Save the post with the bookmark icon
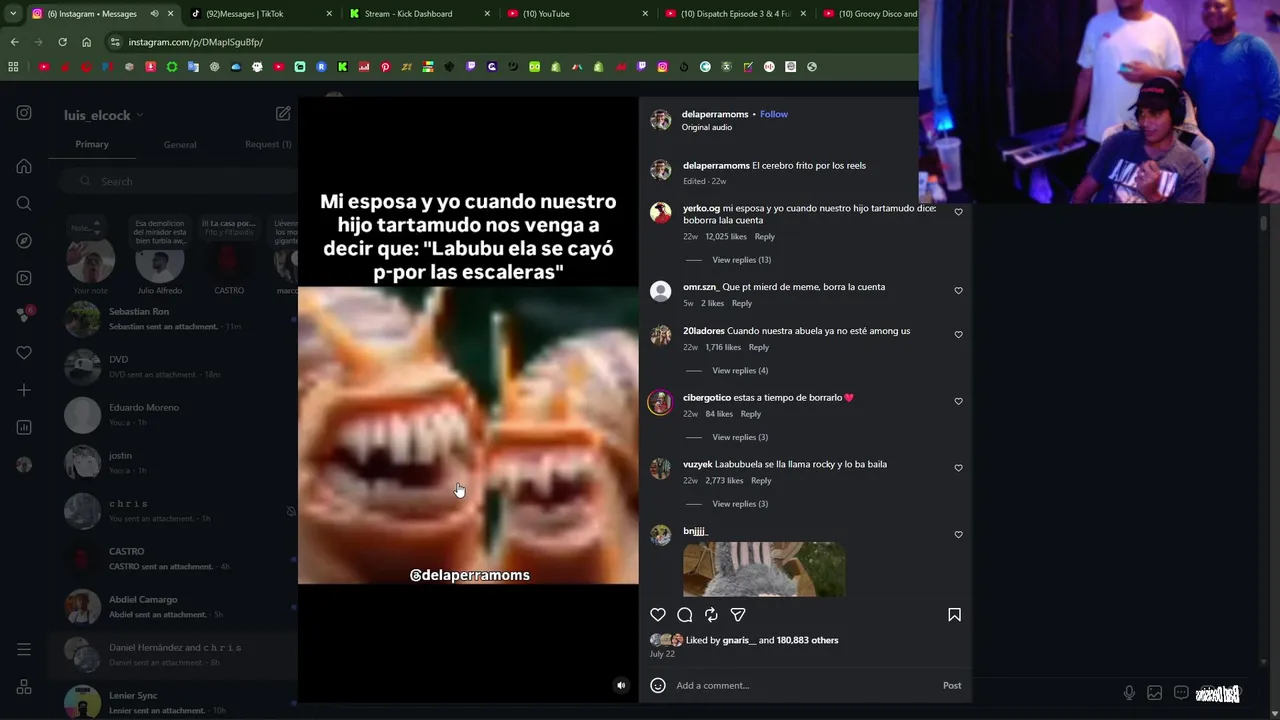1280x720 pixels. [x=954, y=615]
